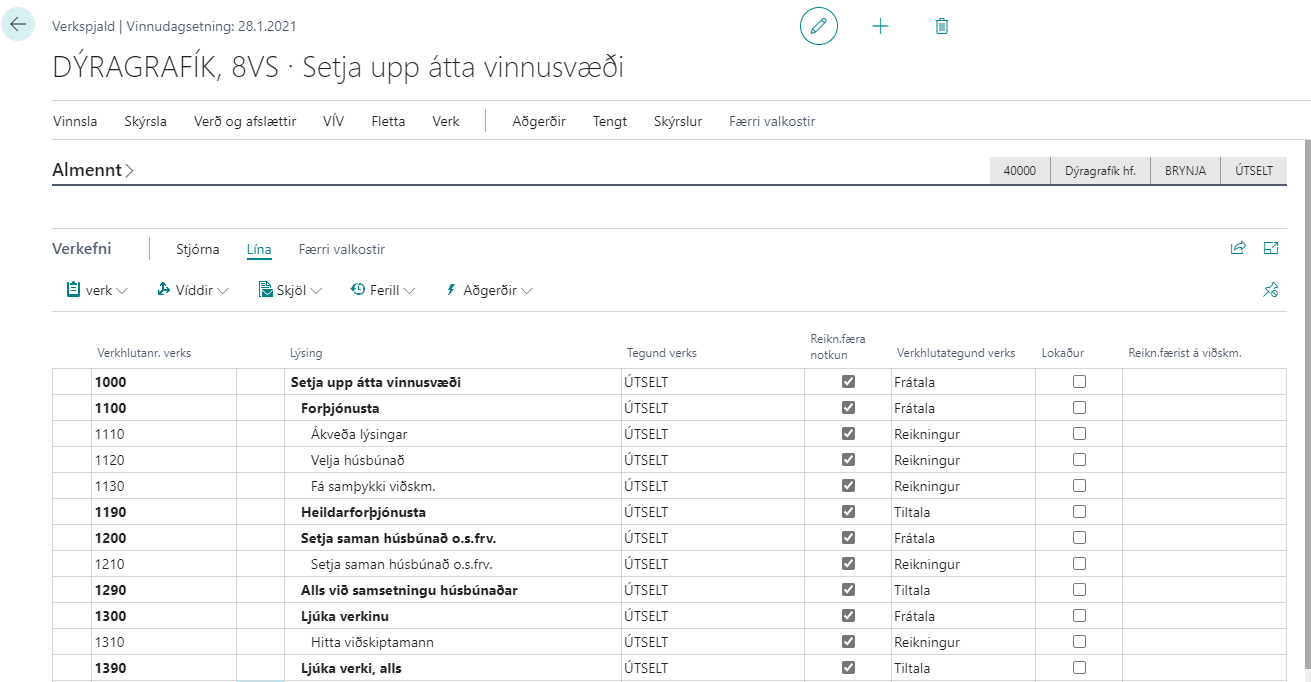
Task: Click Færri valkostir in the top menu
Action: point(772,121)
